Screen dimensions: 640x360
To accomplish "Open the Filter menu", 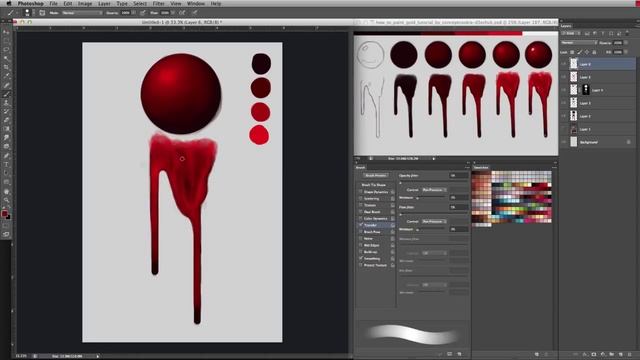I will [158, 3].
